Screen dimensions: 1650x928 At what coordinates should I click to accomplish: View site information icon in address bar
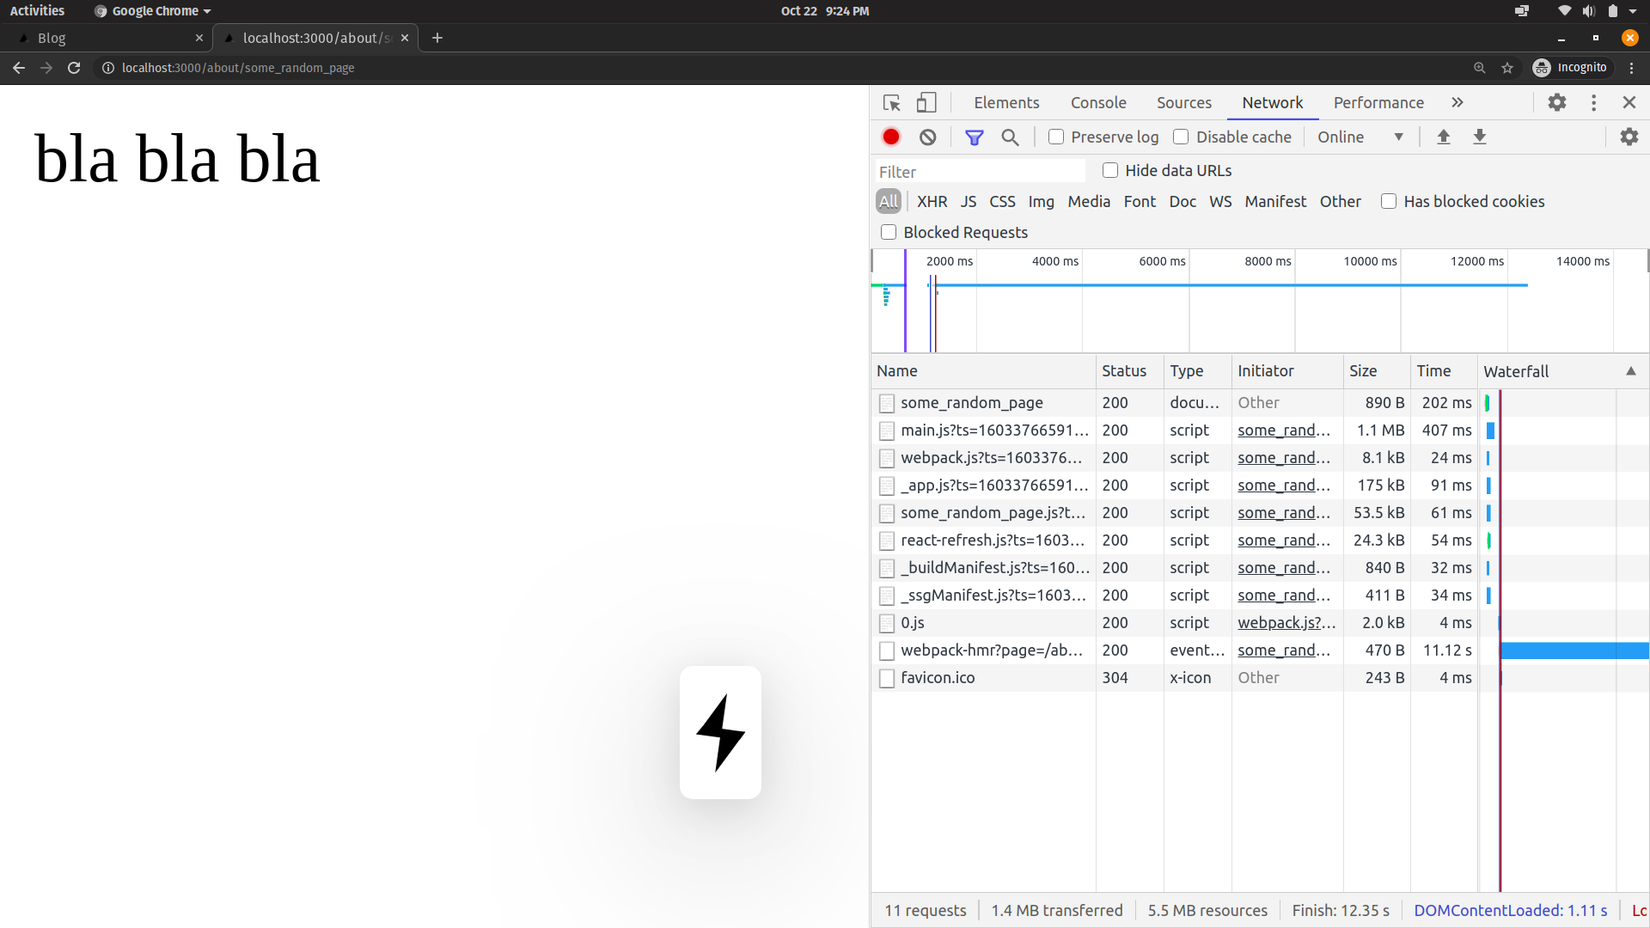tap(108, 68)
